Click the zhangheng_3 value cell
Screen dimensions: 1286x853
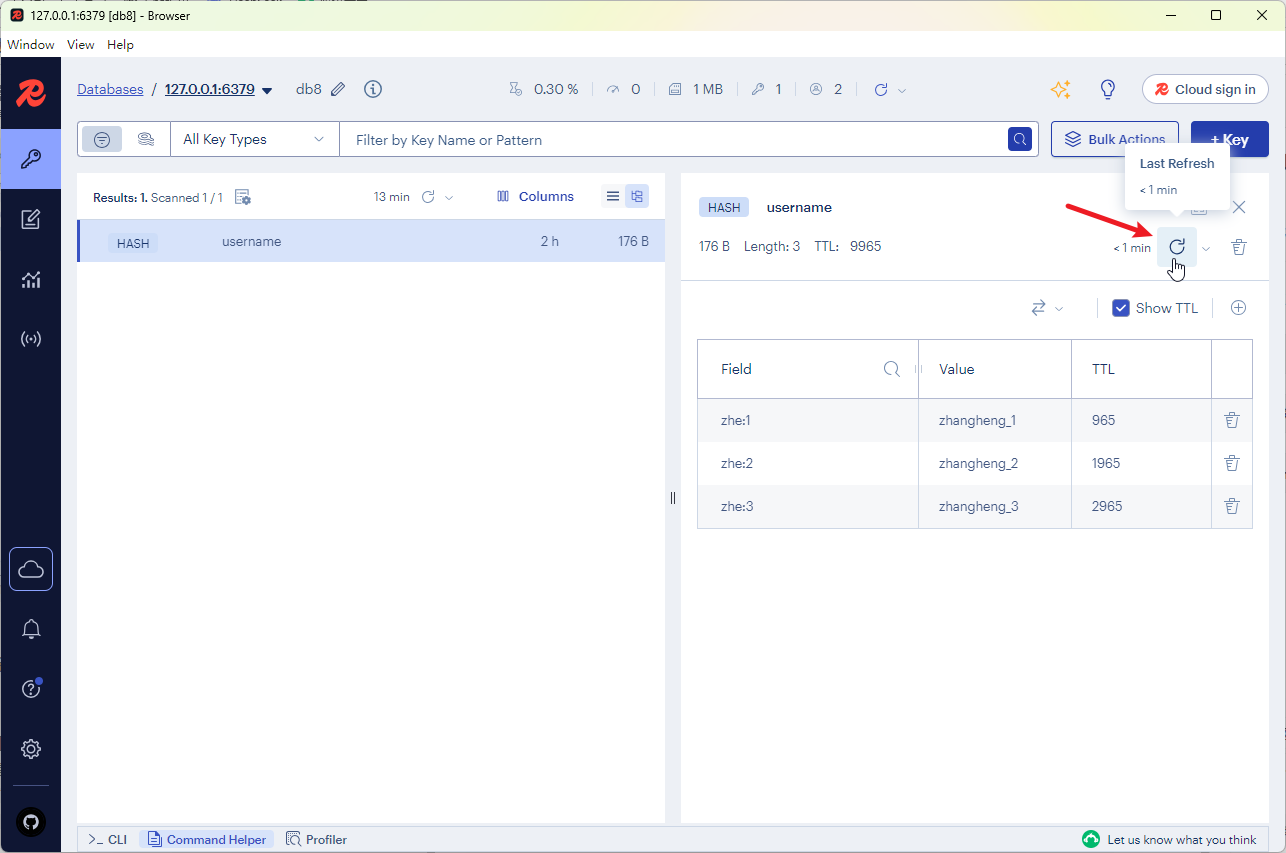(995, 506)
